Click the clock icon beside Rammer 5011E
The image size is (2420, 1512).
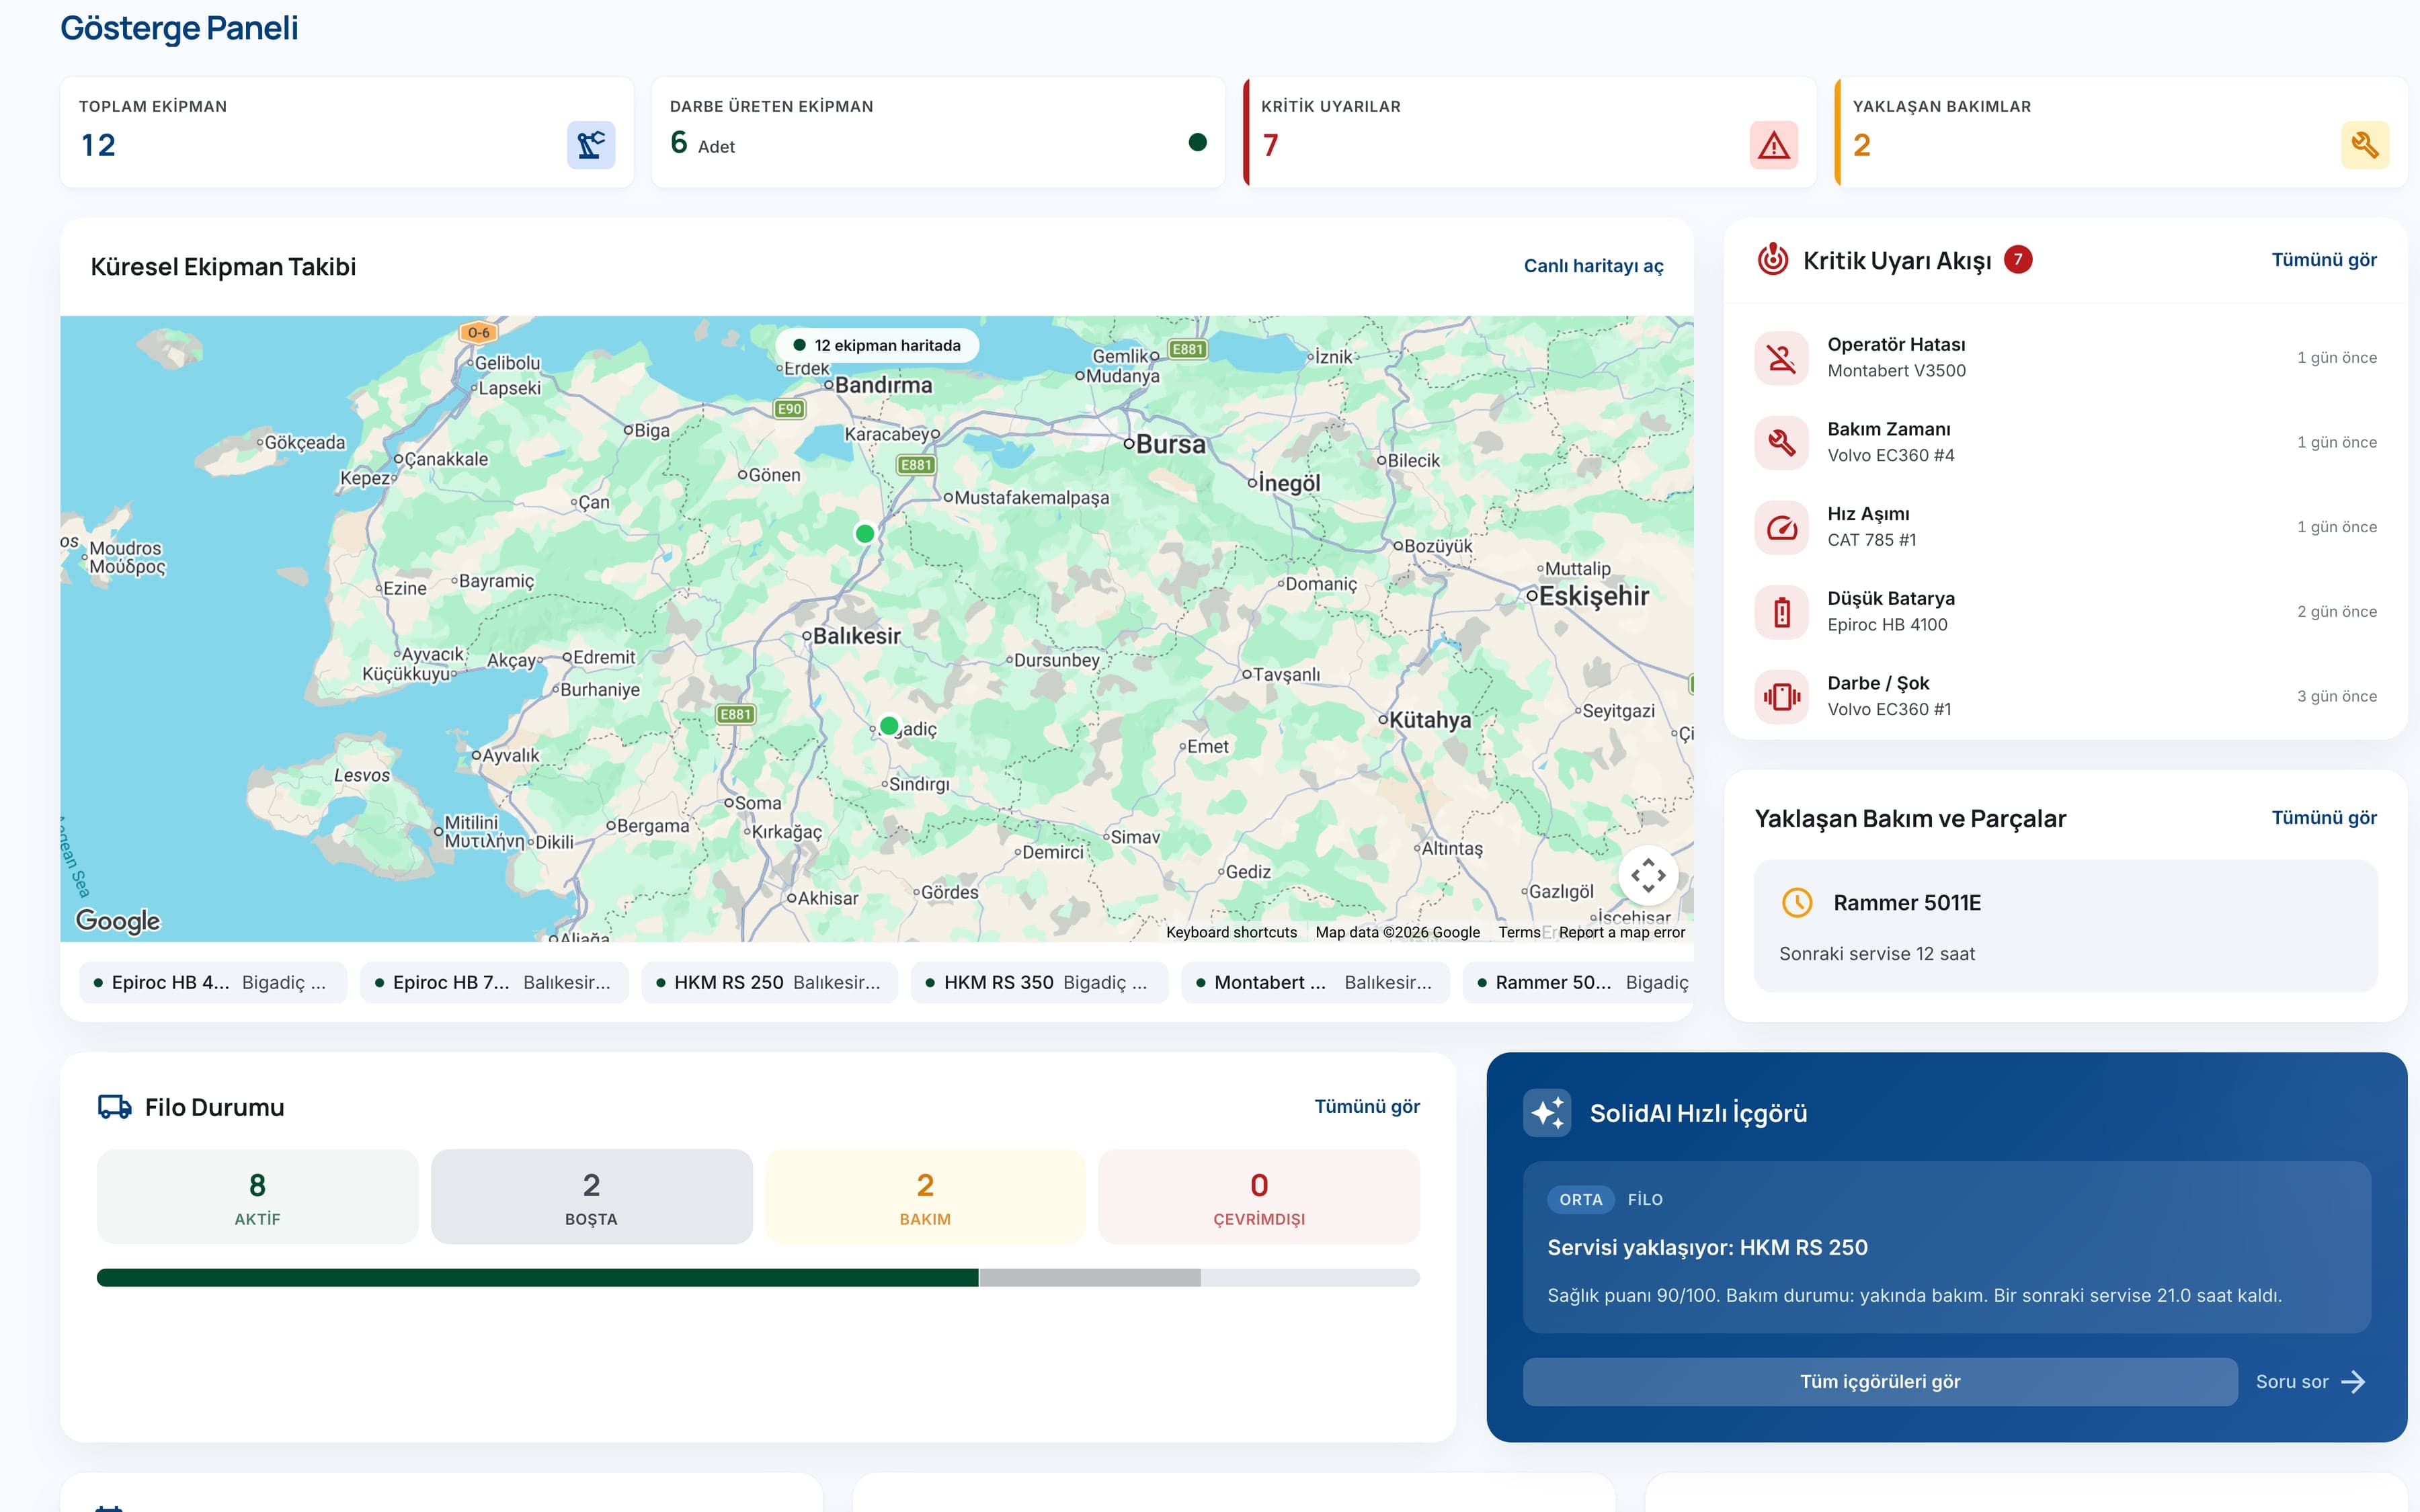click(x=1797, y=903)
